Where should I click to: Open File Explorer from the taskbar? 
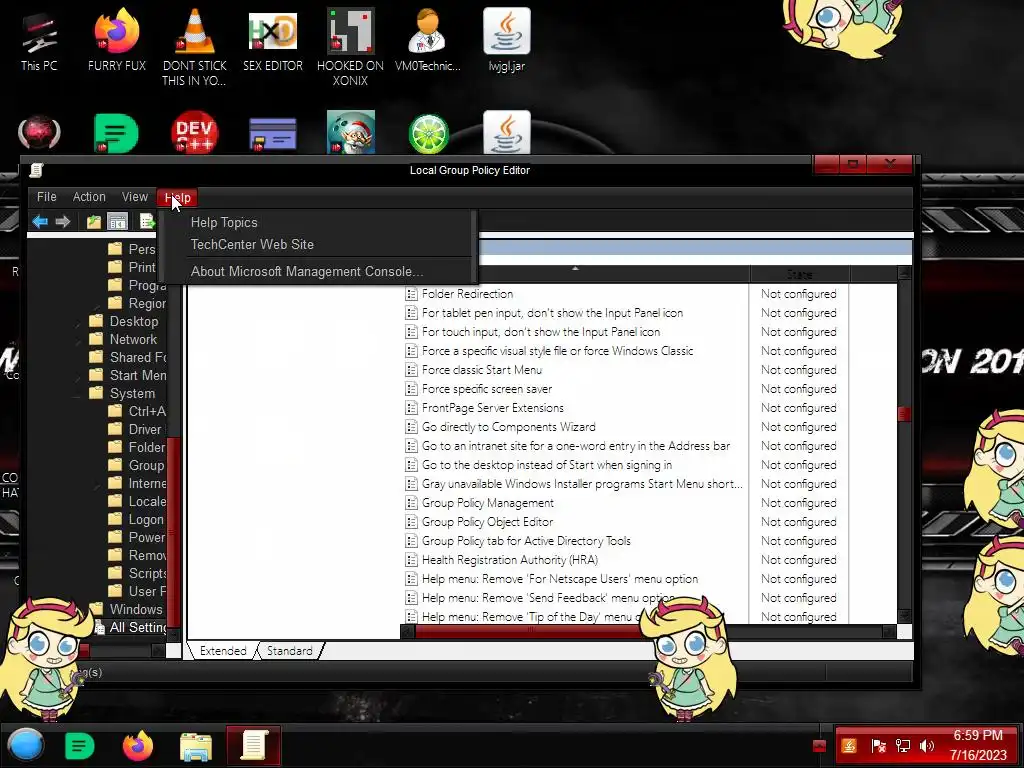coord(196,746)
